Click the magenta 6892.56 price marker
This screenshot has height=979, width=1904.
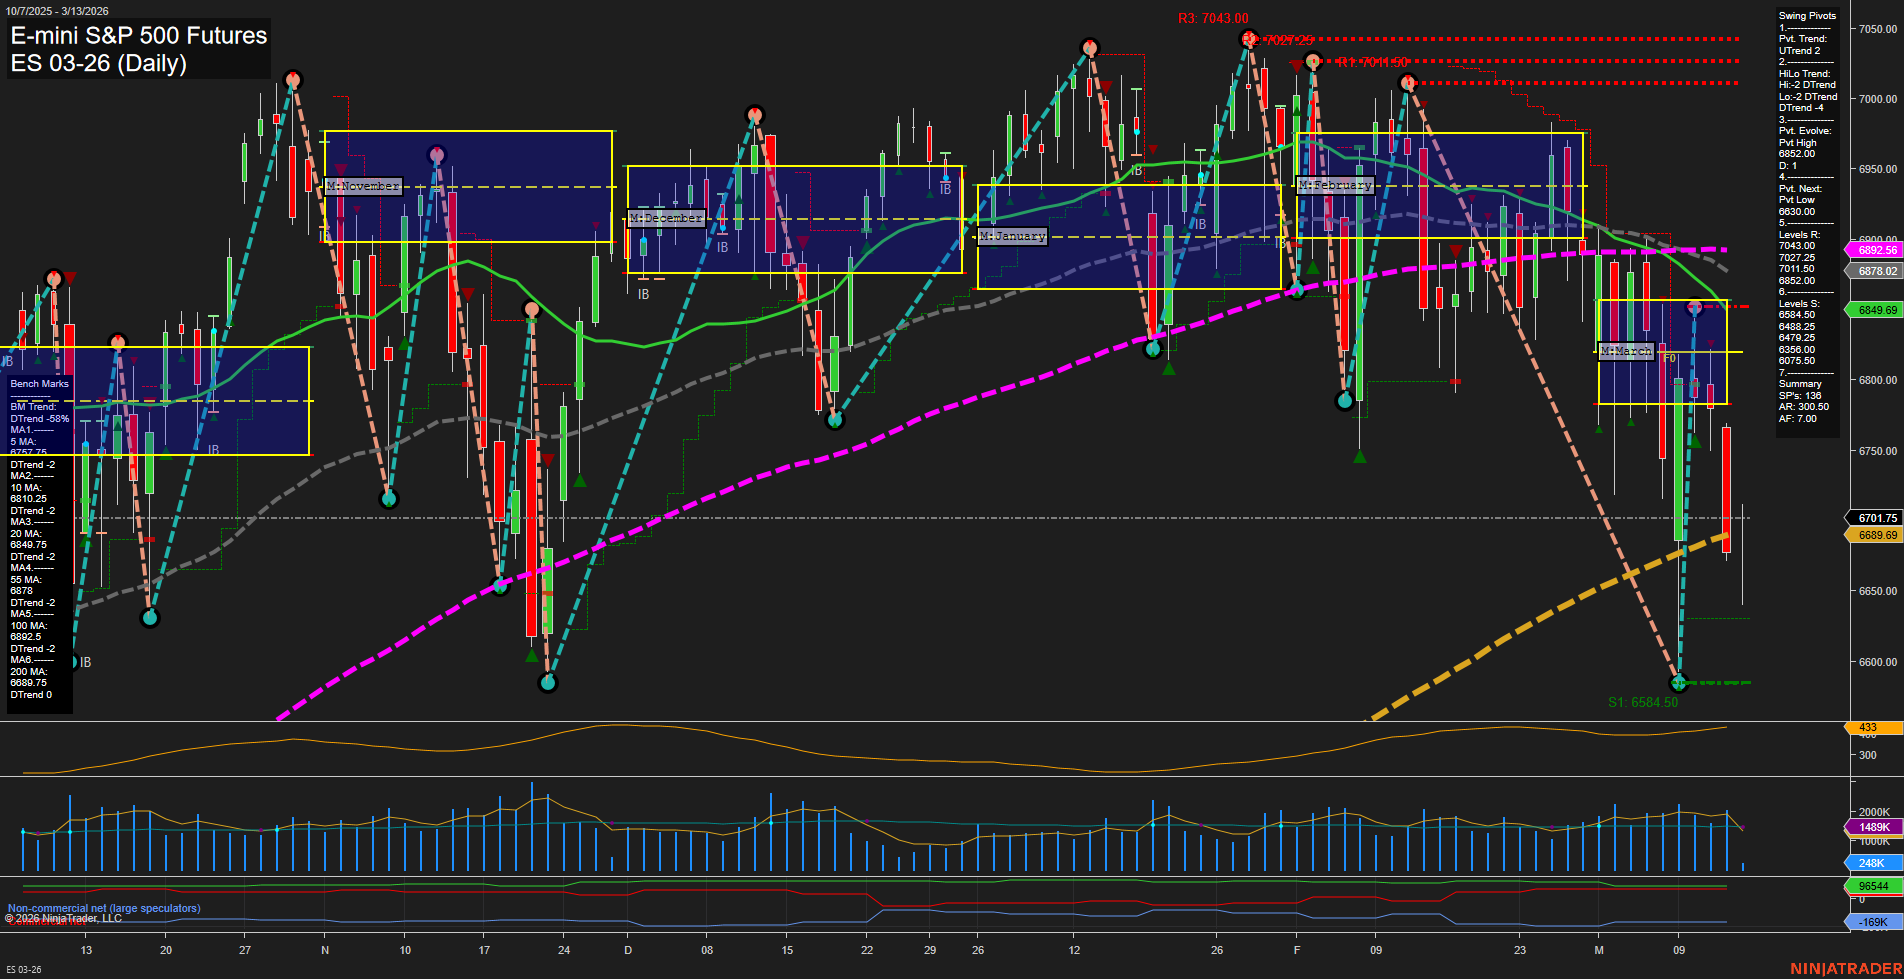pyautogui.click(x=1872, y=247)
